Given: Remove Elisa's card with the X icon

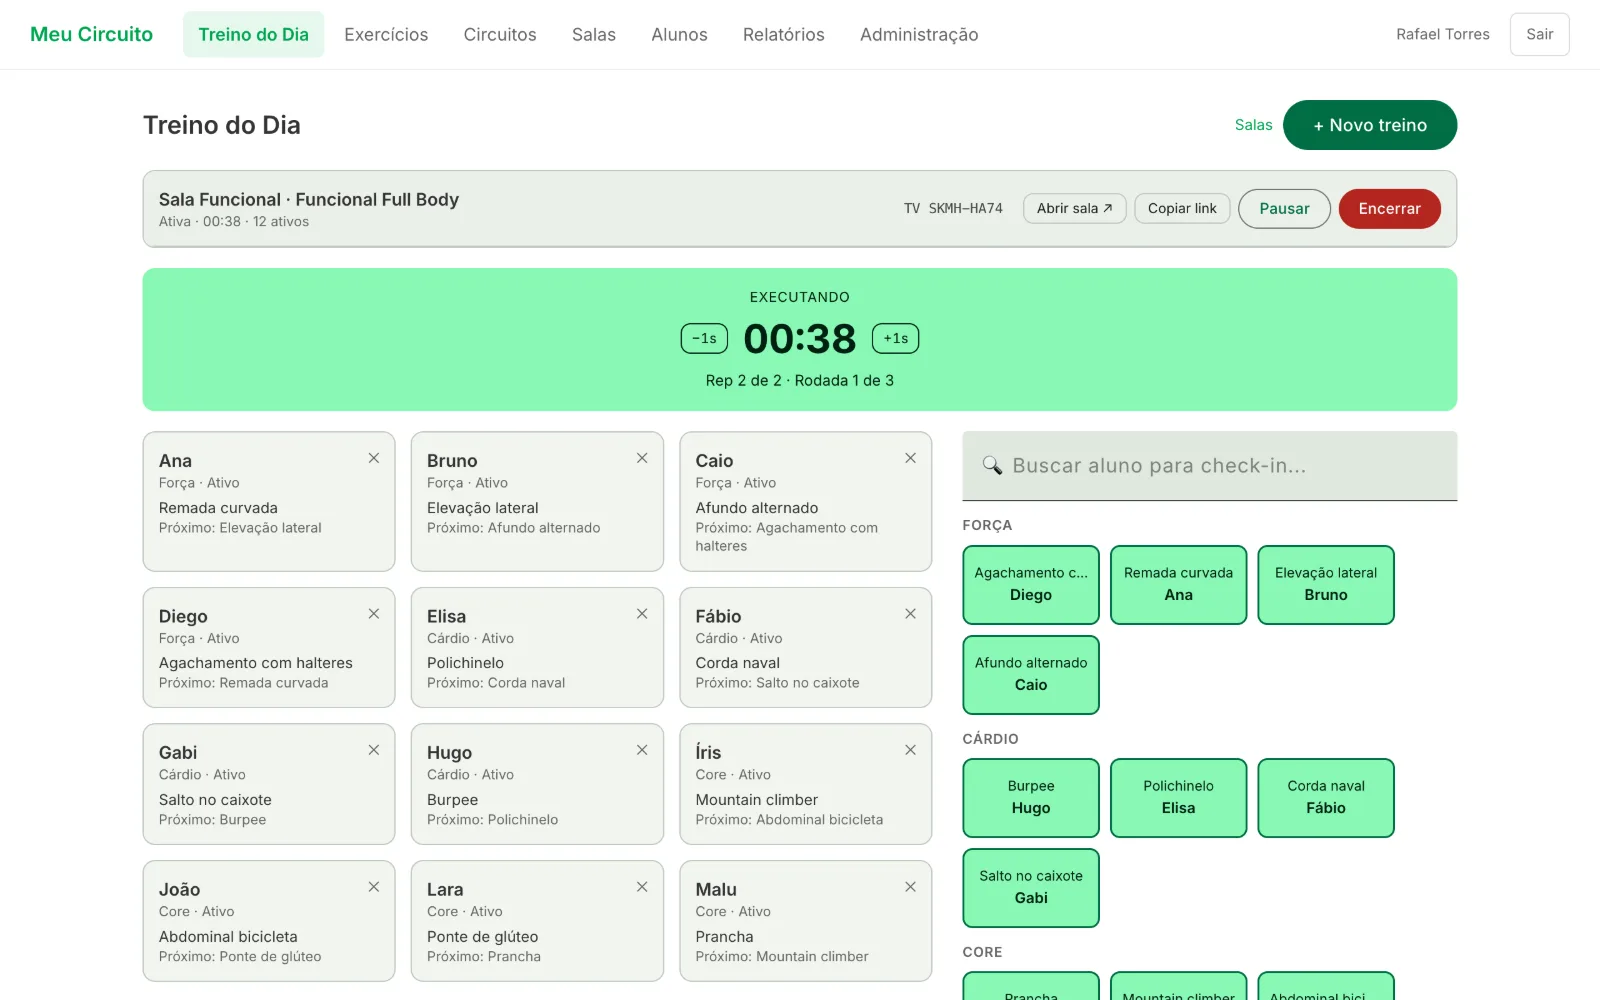Looking at the screenshot, I should (x=642, y=614).
